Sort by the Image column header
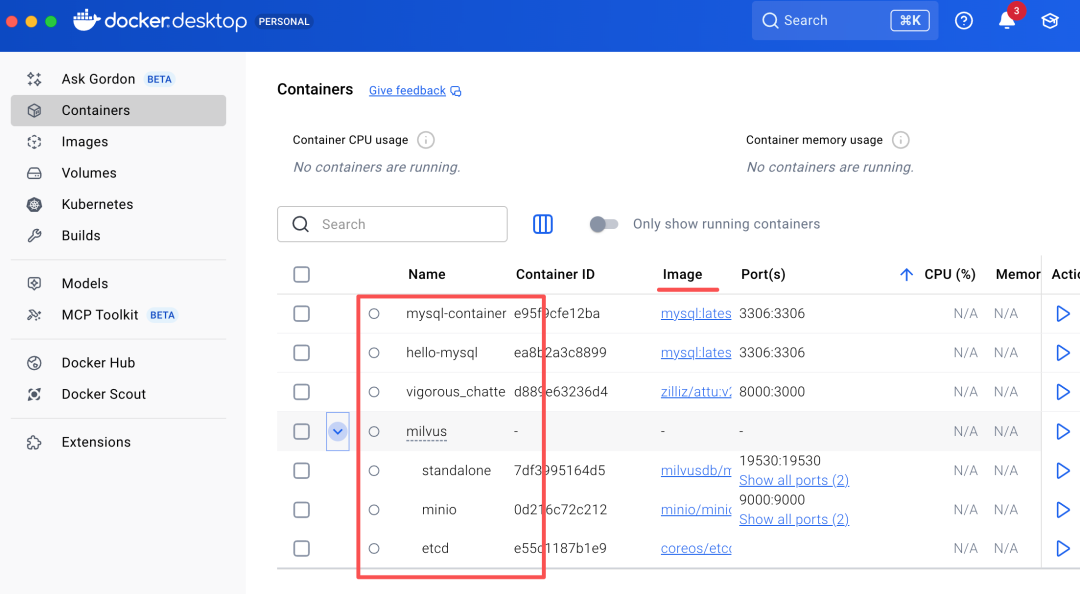The width and height of the screenshot is (1080, 594). (x=683, y=274)
